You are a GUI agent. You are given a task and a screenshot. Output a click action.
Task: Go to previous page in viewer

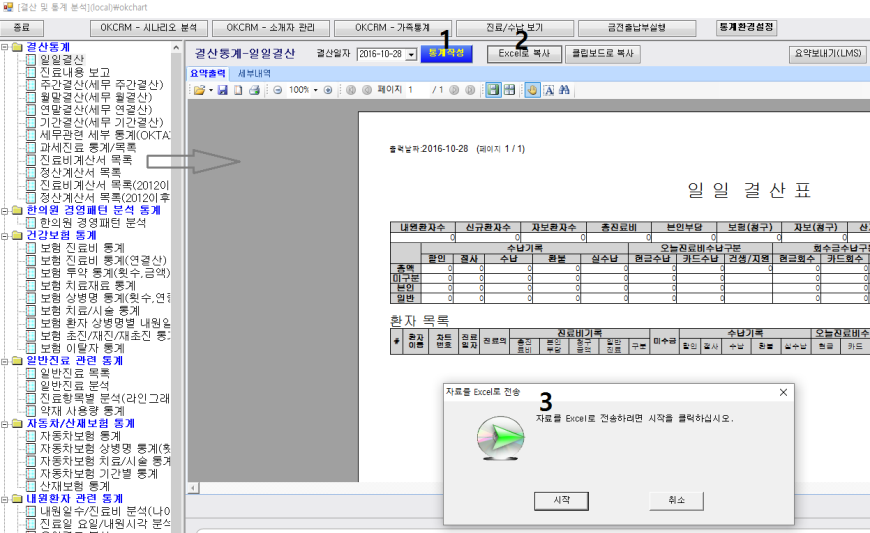tap(367, 90)
